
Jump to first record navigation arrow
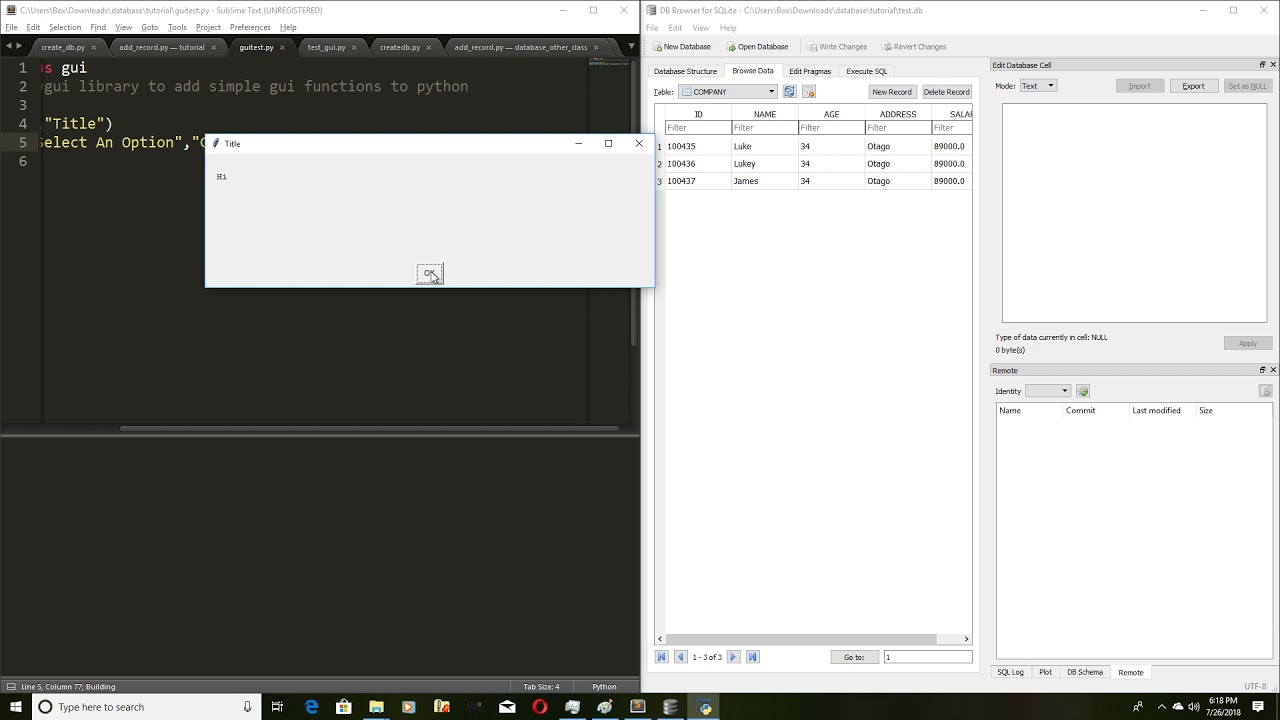point(661,657)
